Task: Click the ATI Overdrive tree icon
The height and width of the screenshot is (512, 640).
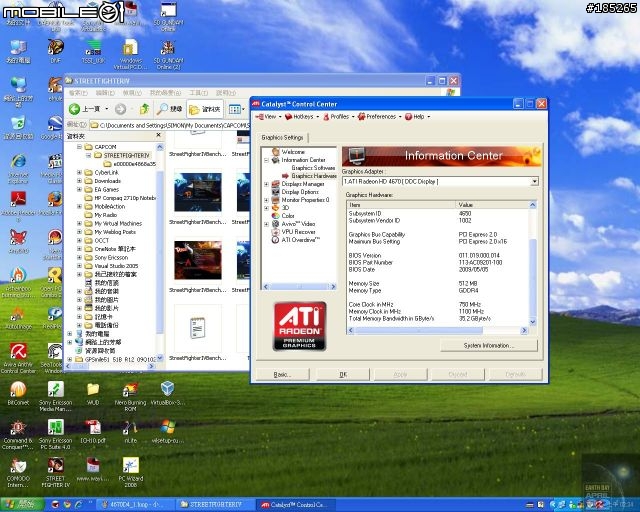Action: point(276,240)
